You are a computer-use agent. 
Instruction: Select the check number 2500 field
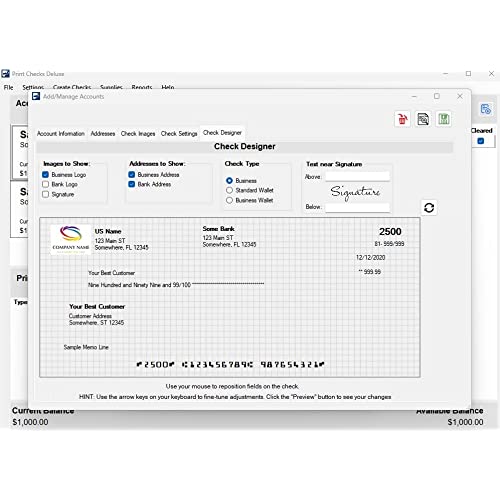[390, 232]
